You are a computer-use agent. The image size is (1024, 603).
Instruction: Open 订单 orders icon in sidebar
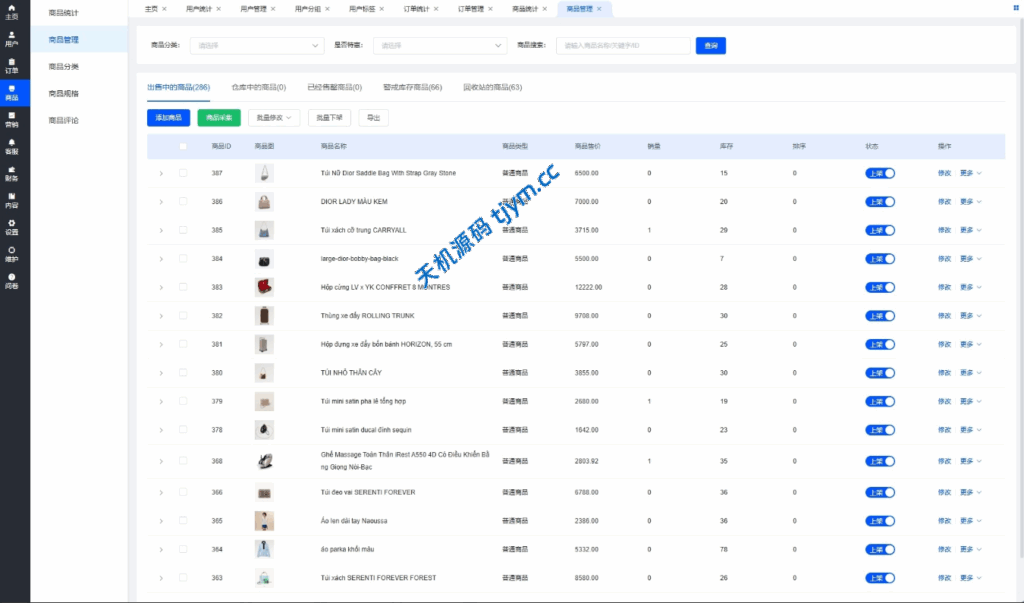(12, 66)
